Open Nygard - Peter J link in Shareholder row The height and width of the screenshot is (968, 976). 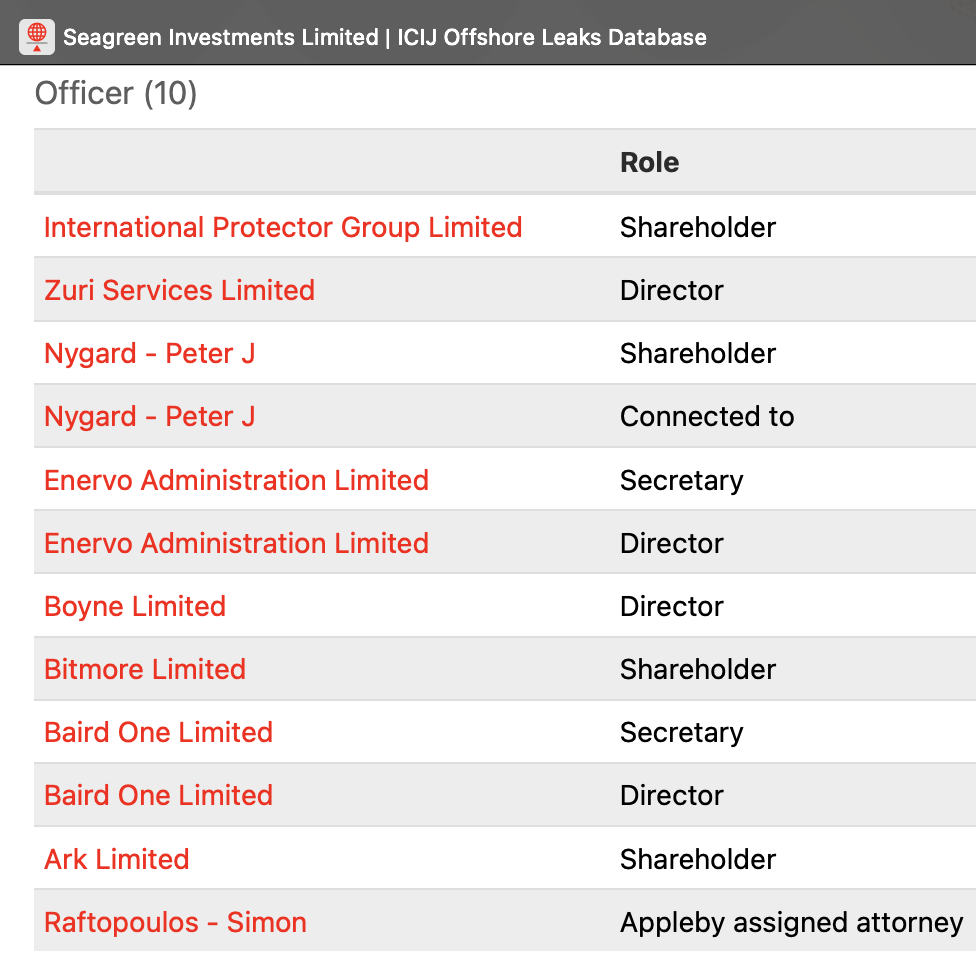click(x=149, y=353)
